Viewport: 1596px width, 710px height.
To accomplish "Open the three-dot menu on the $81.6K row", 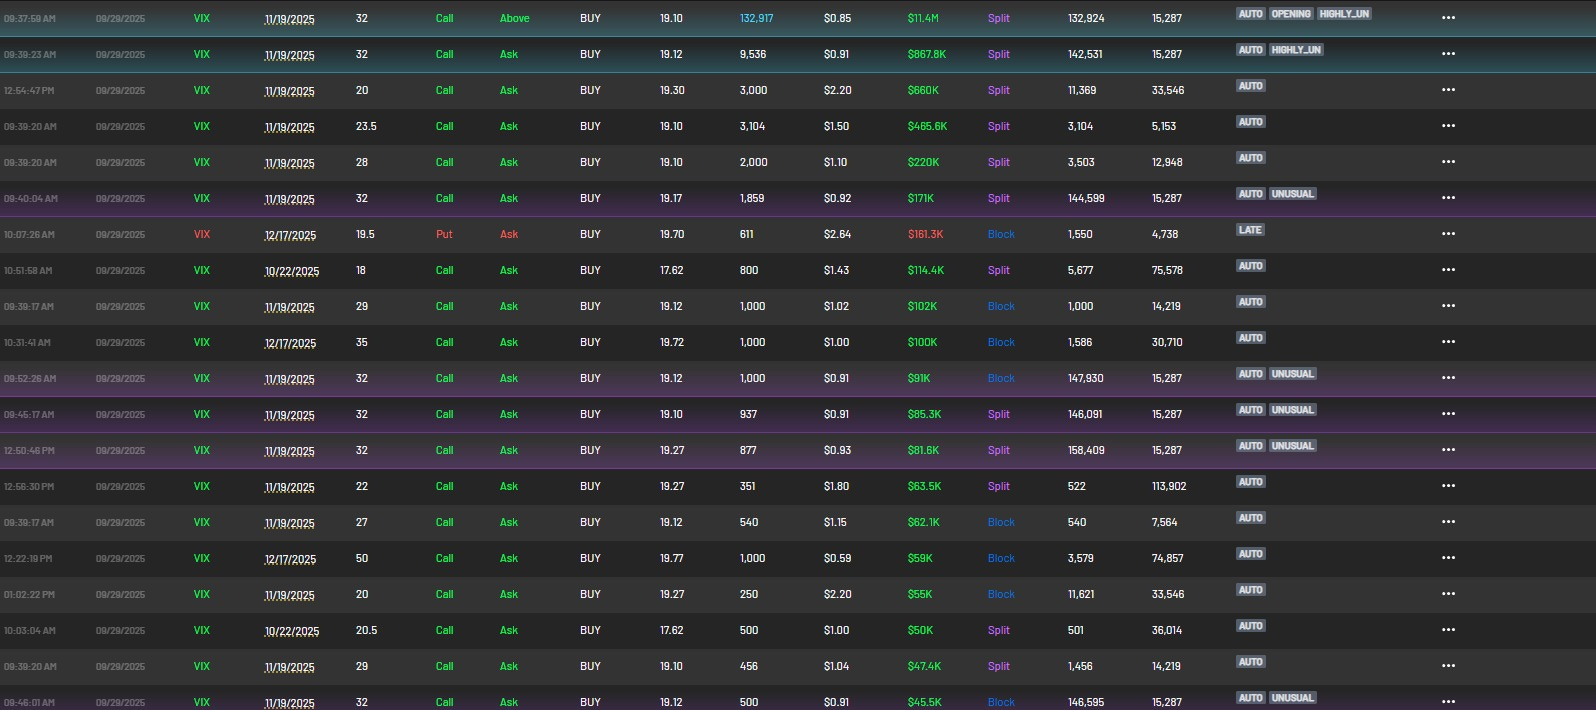I will 1448,450.
